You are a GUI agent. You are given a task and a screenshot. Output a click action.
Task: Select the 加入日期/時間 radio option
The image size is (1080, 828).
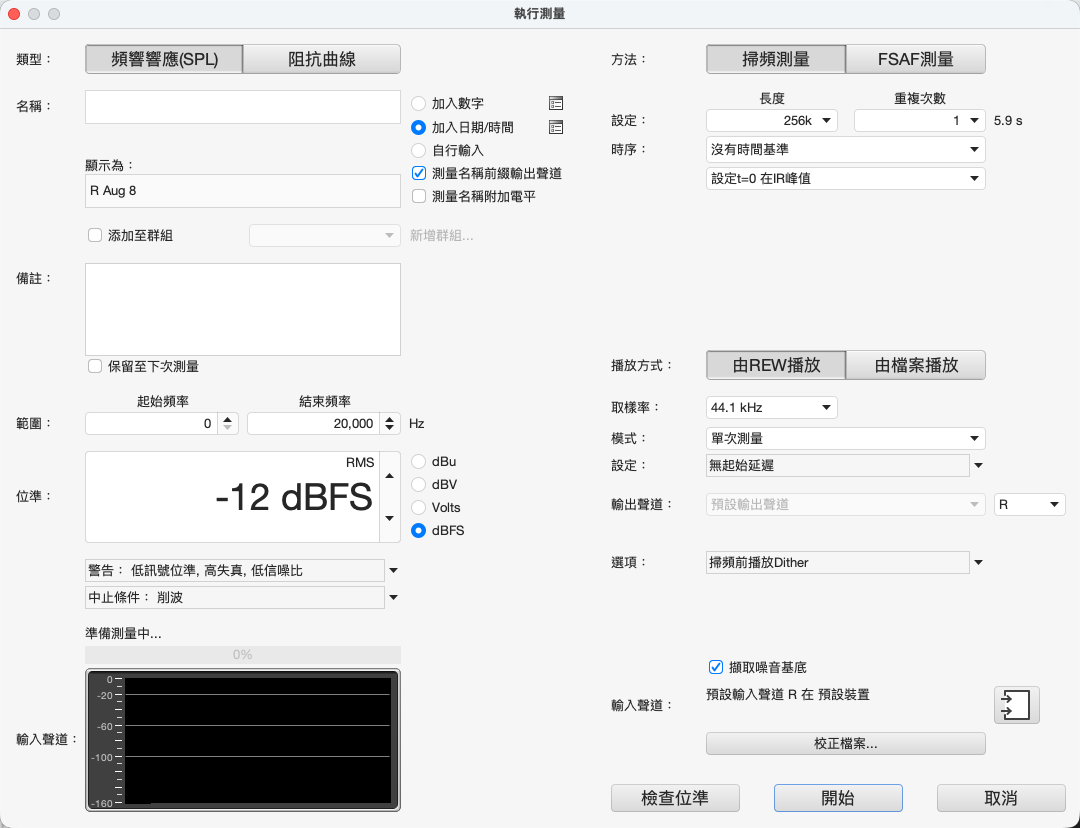pos(418,127)
